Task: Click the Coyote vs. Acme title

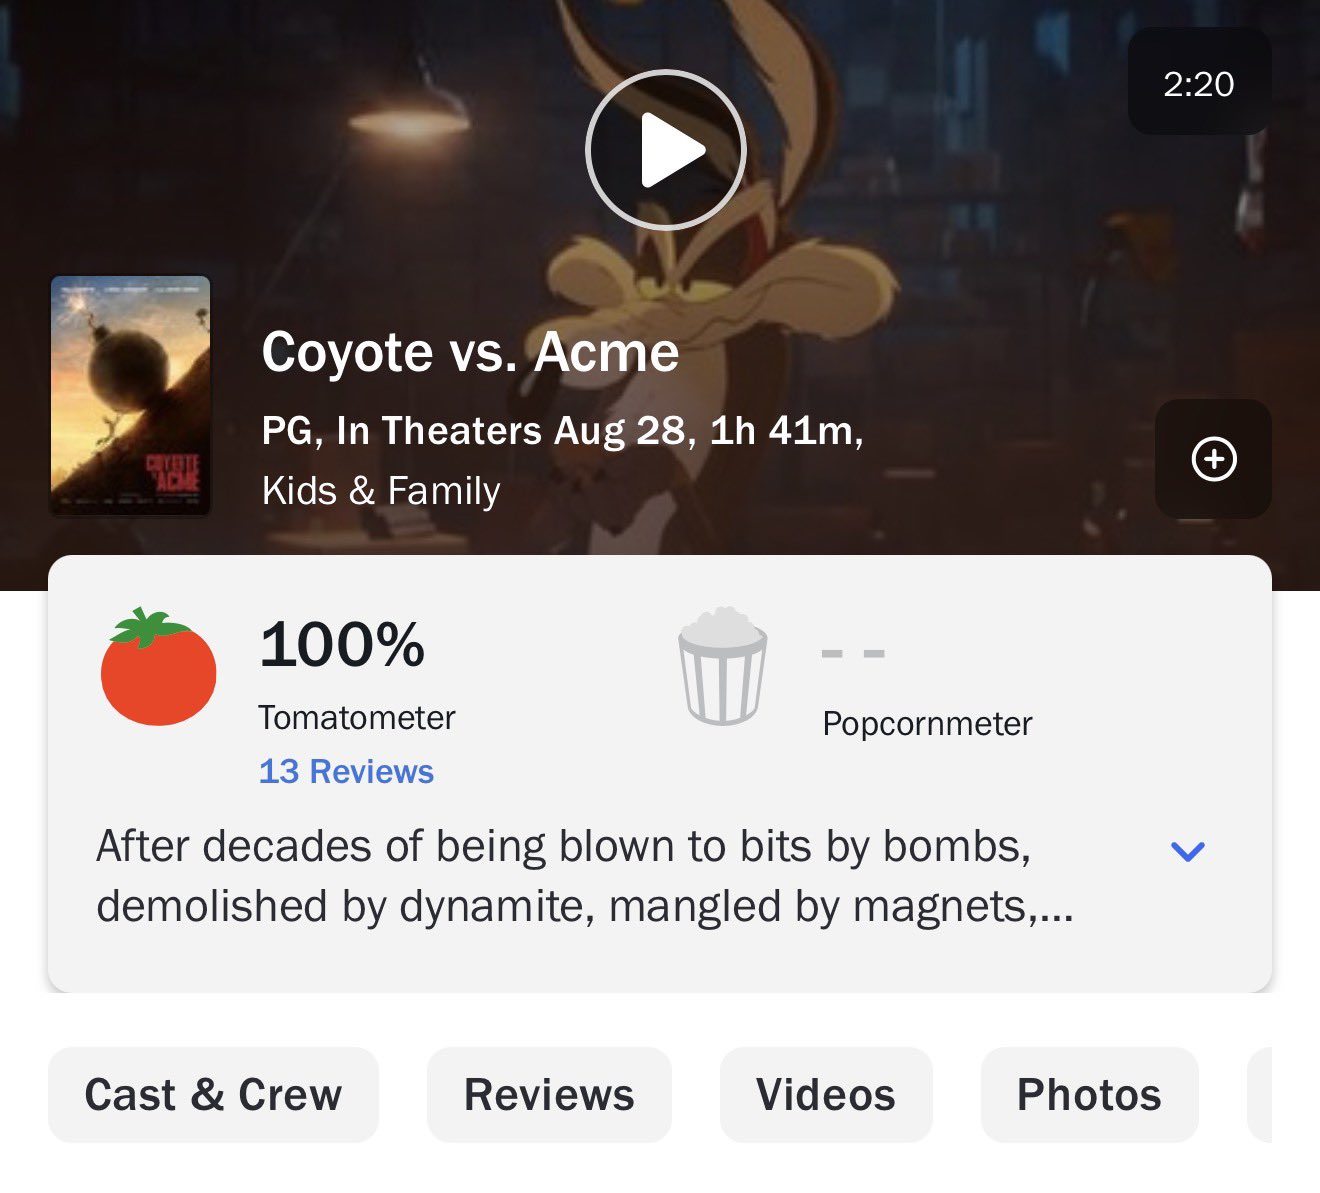Action: (x=470, y=352)
